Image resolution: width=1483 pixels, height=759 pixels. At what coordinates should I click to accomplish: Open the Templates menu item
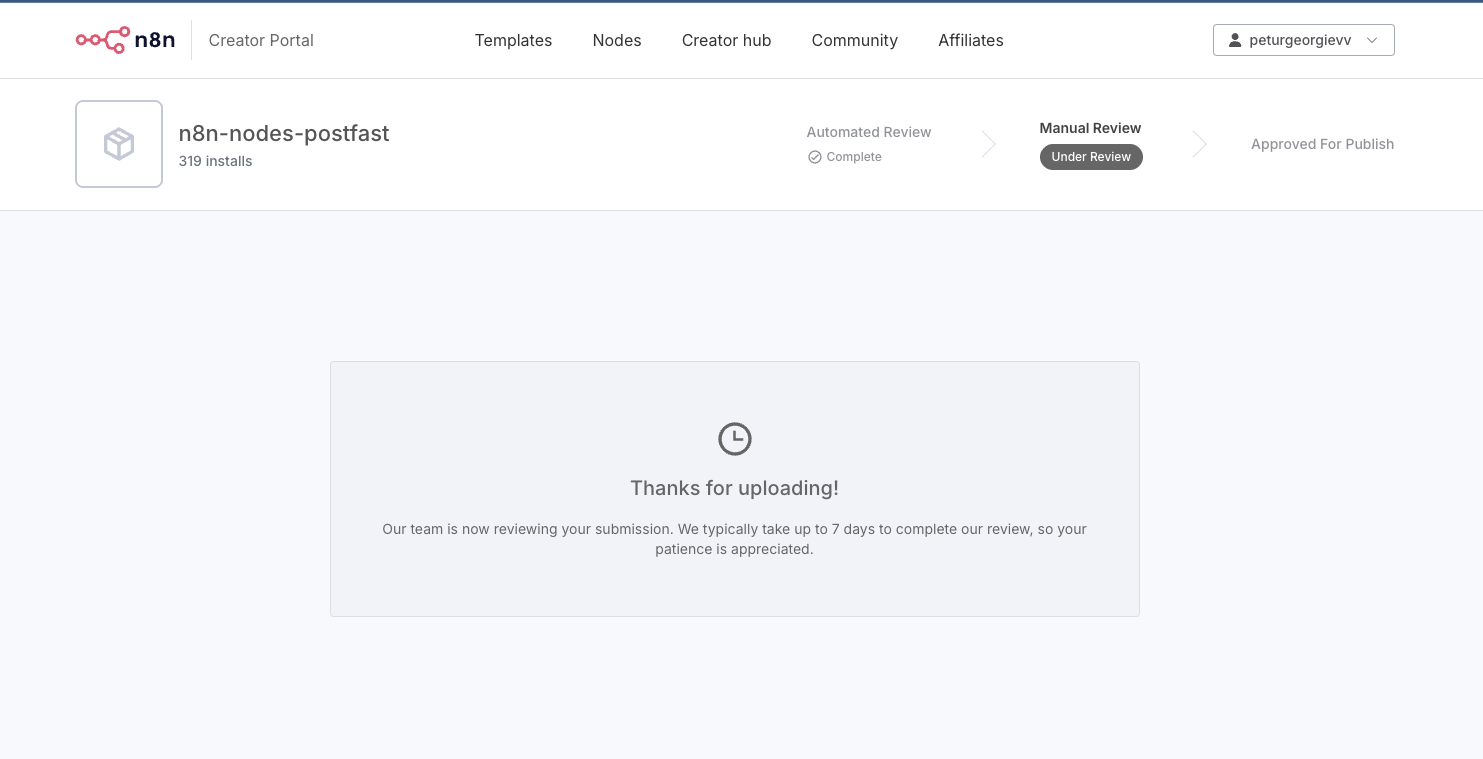click(513, 40)
